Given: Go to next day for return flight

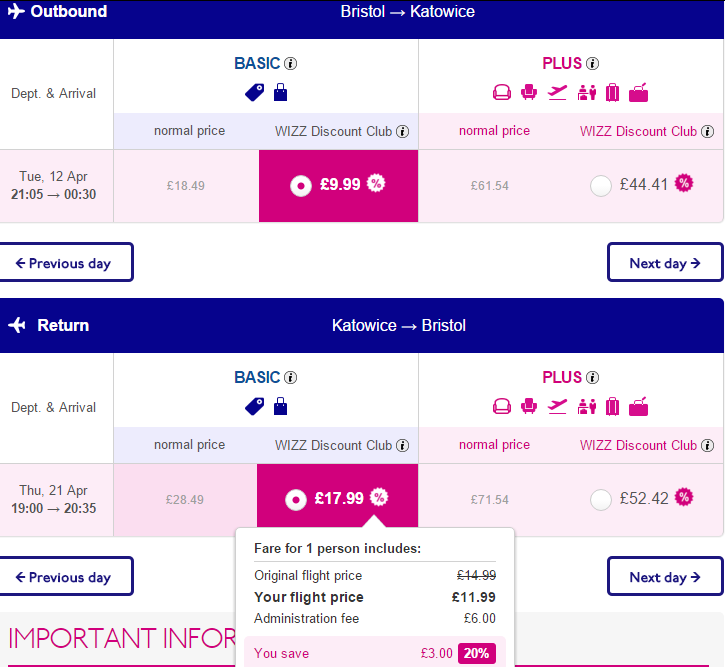Looking at the screenshot, I should click(x=665, y=576).
